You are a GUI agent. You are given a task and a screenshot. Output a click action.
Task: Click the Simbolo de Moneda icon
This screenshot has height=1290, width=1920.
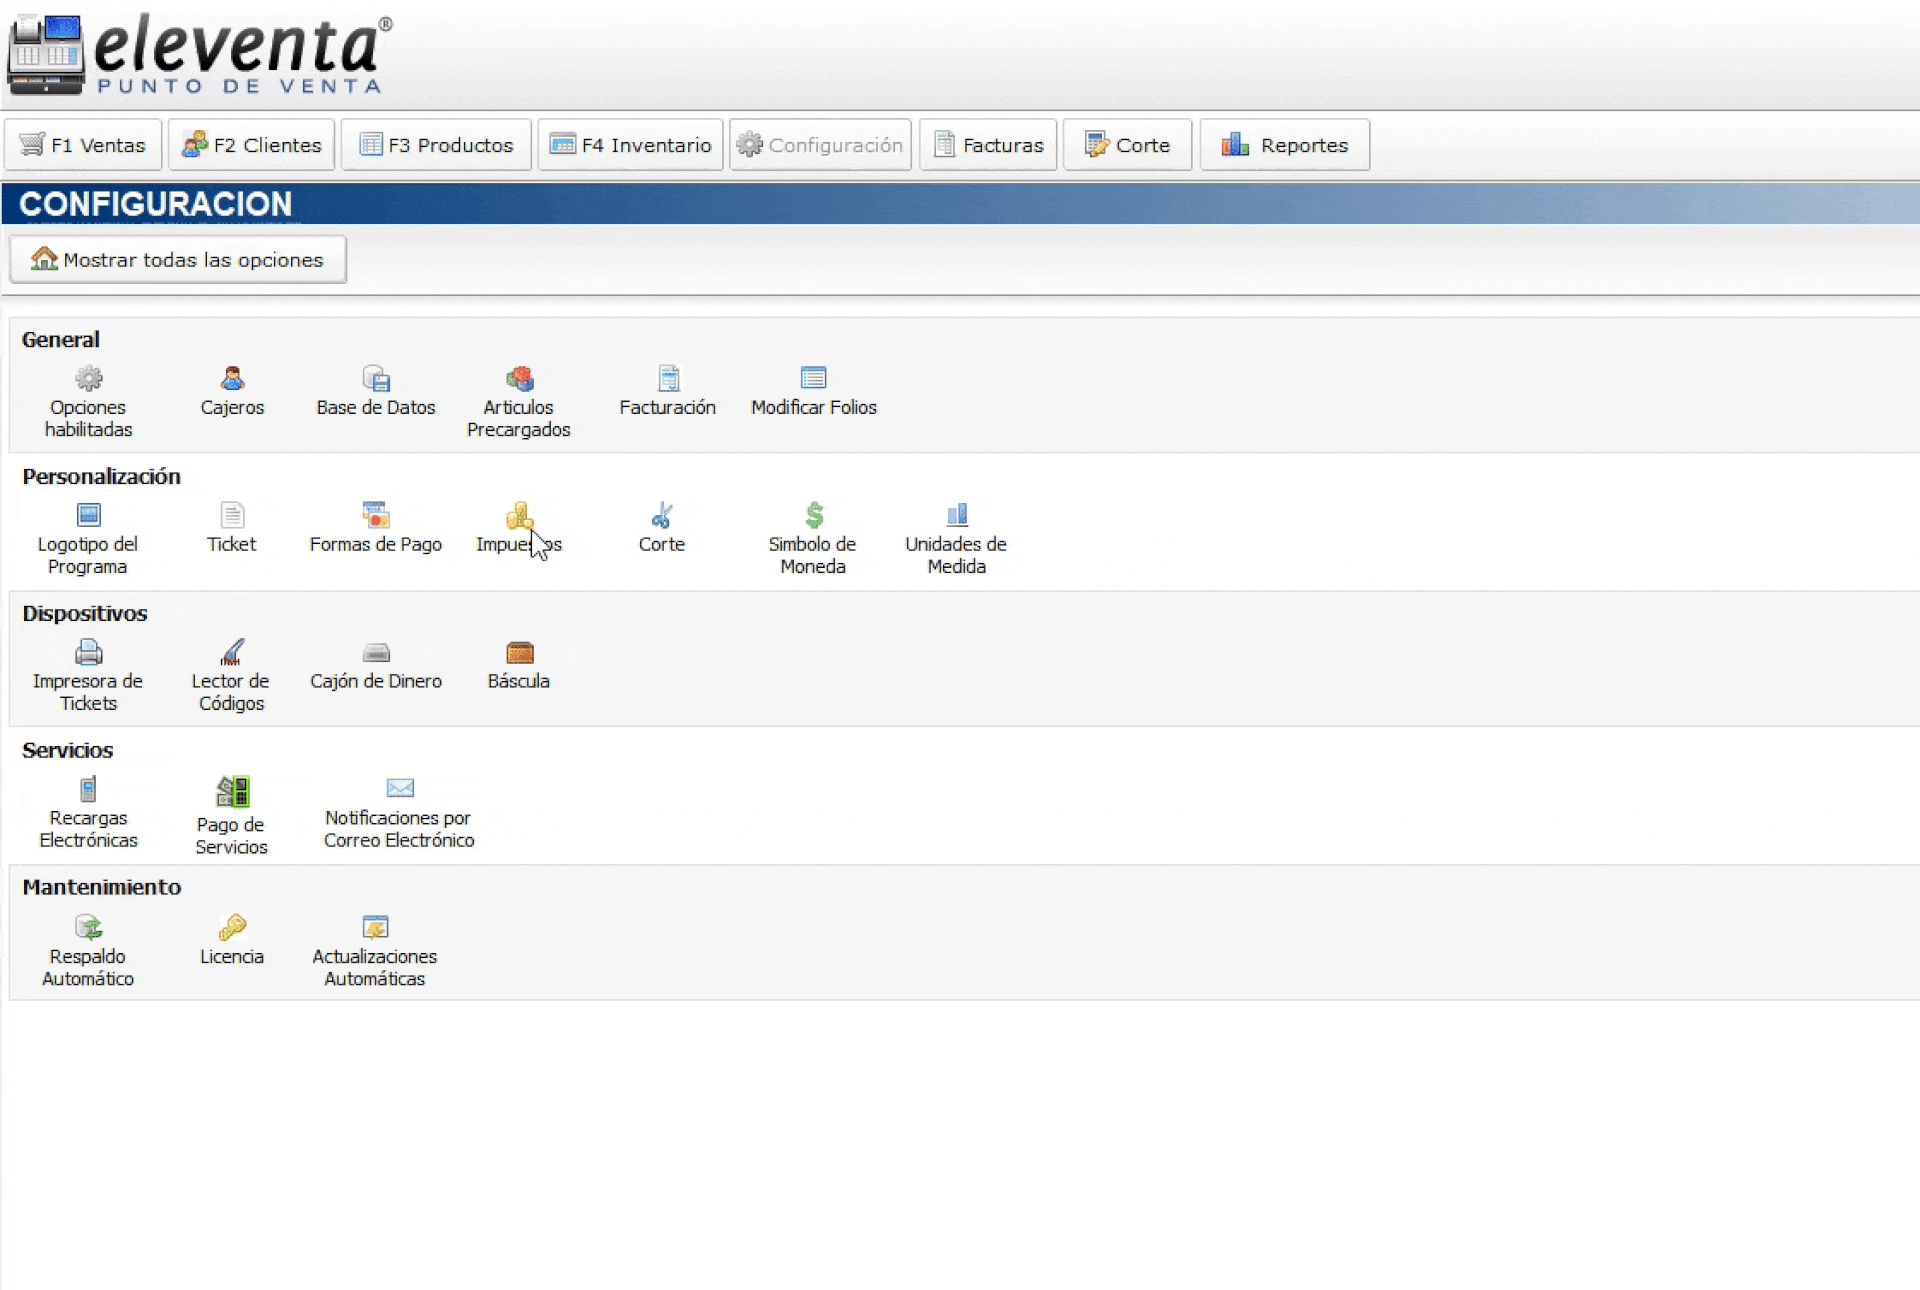[x=813, y=517]
